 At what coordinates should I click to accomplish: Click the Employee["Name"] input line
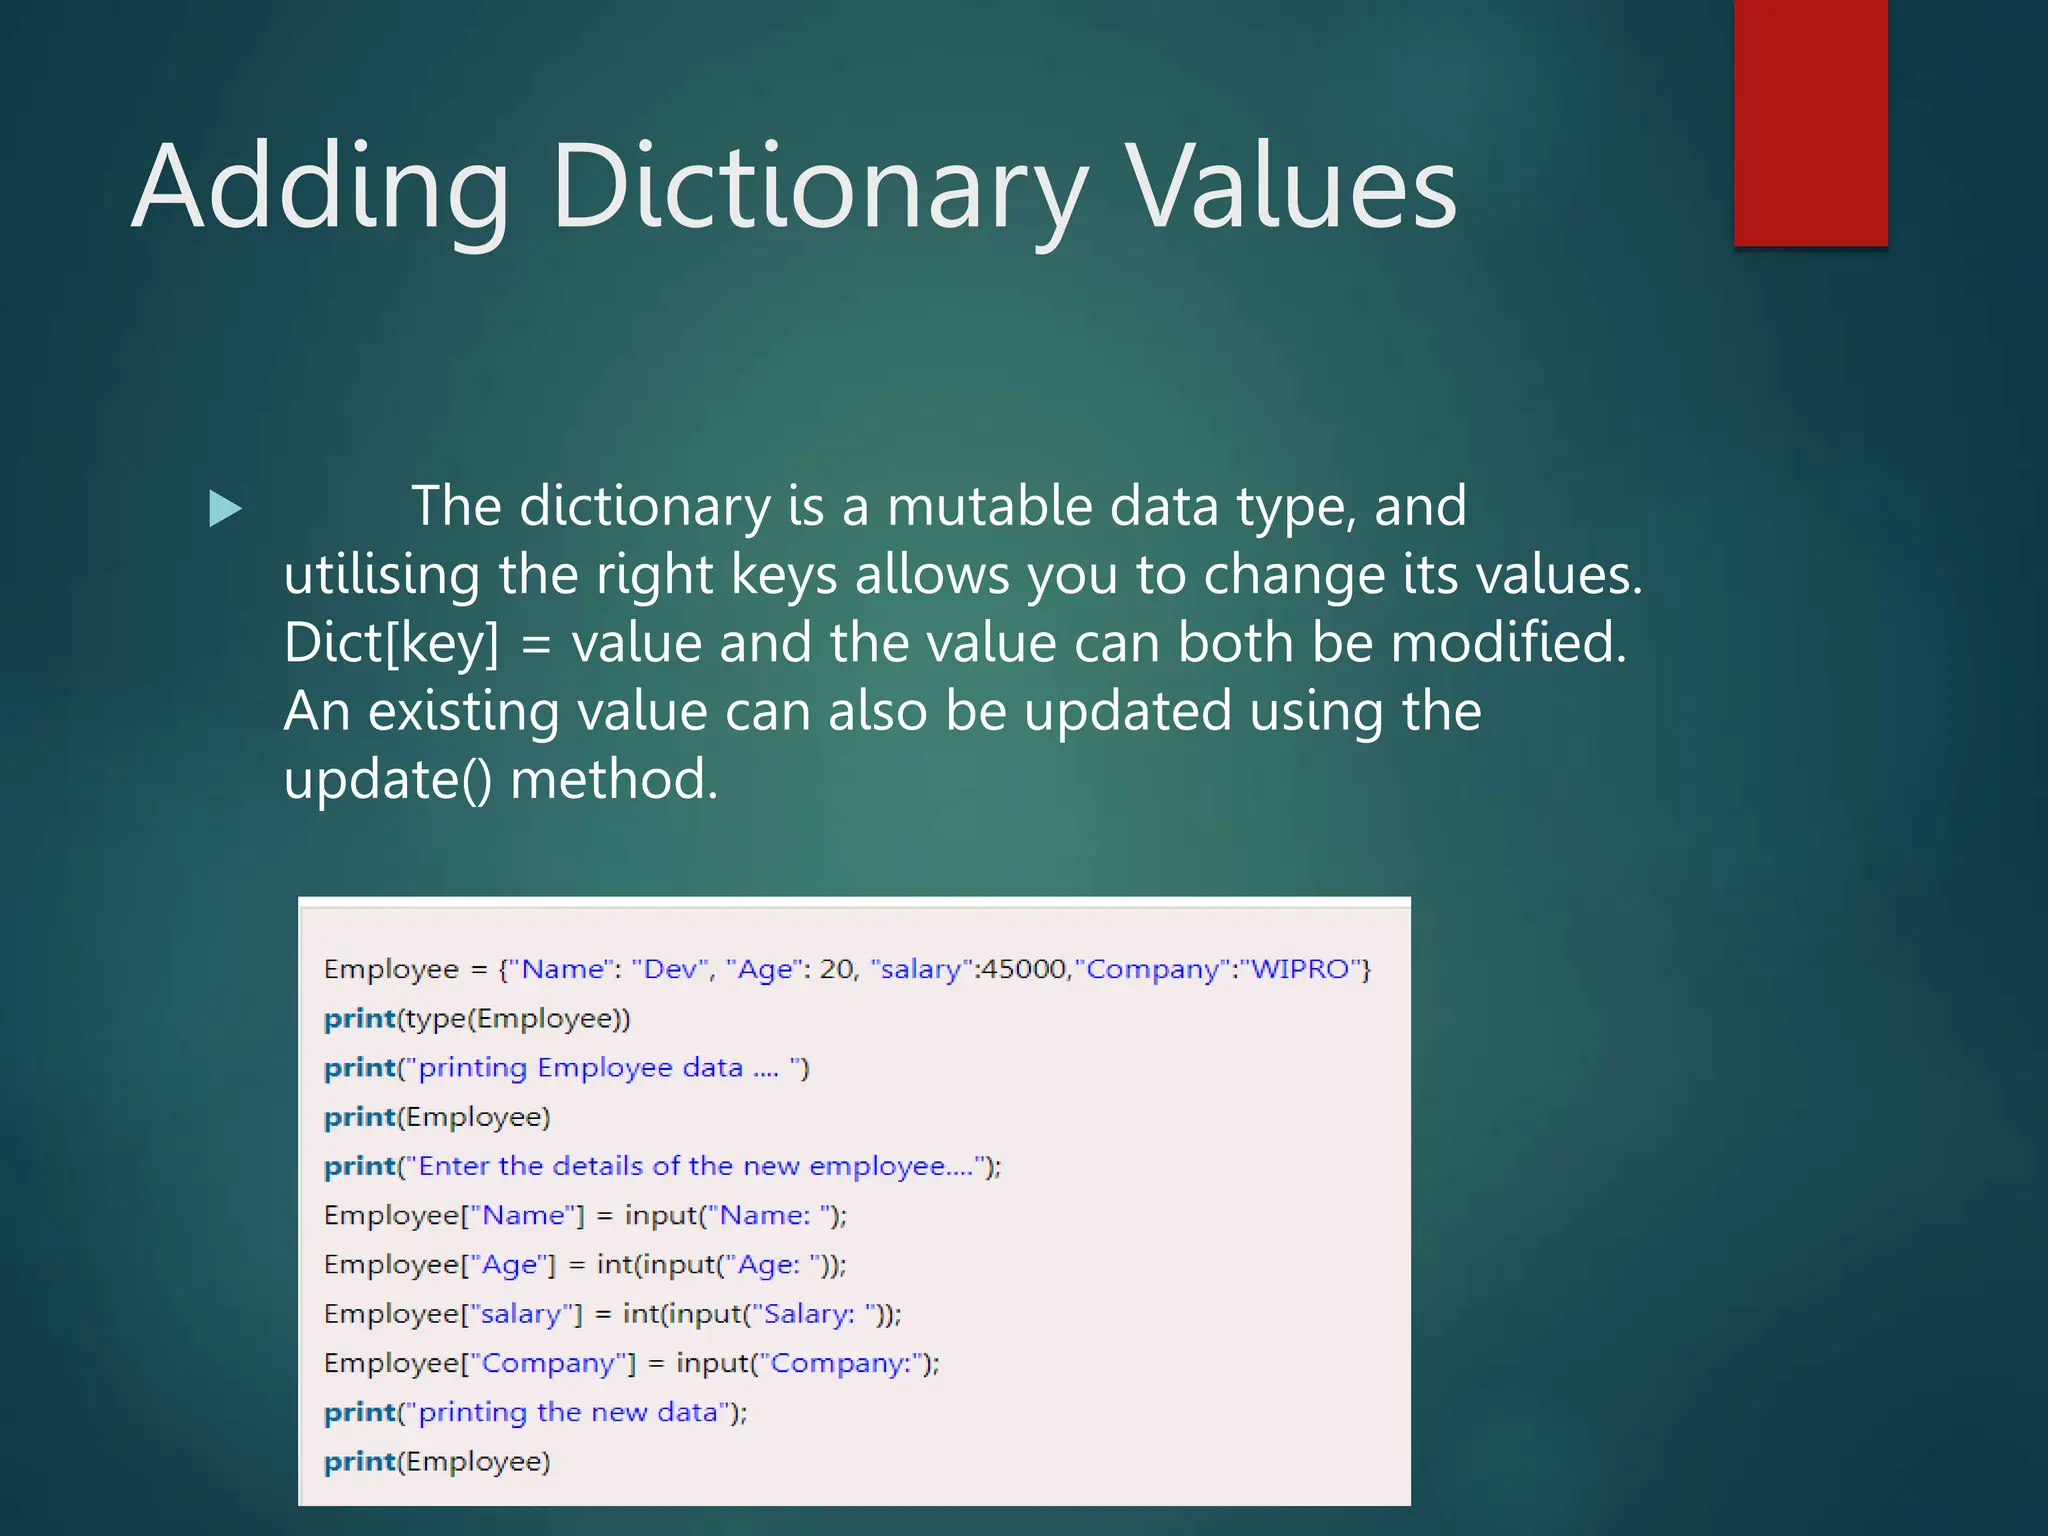click(x=585, y=1215)
